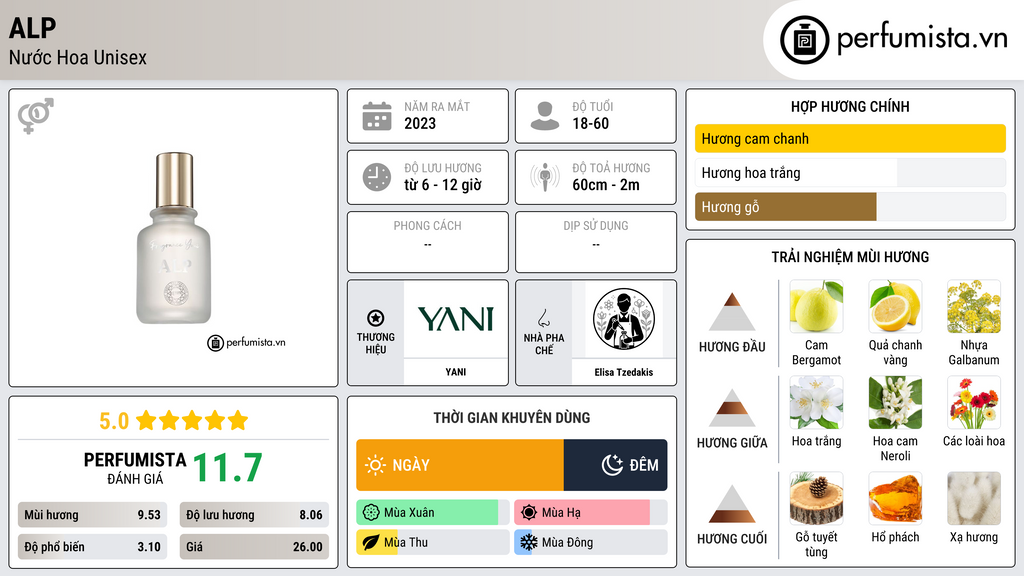The image size is (1024, 576).
Task: Click the Hương gỗ accord bar
Action: (850, 207)
